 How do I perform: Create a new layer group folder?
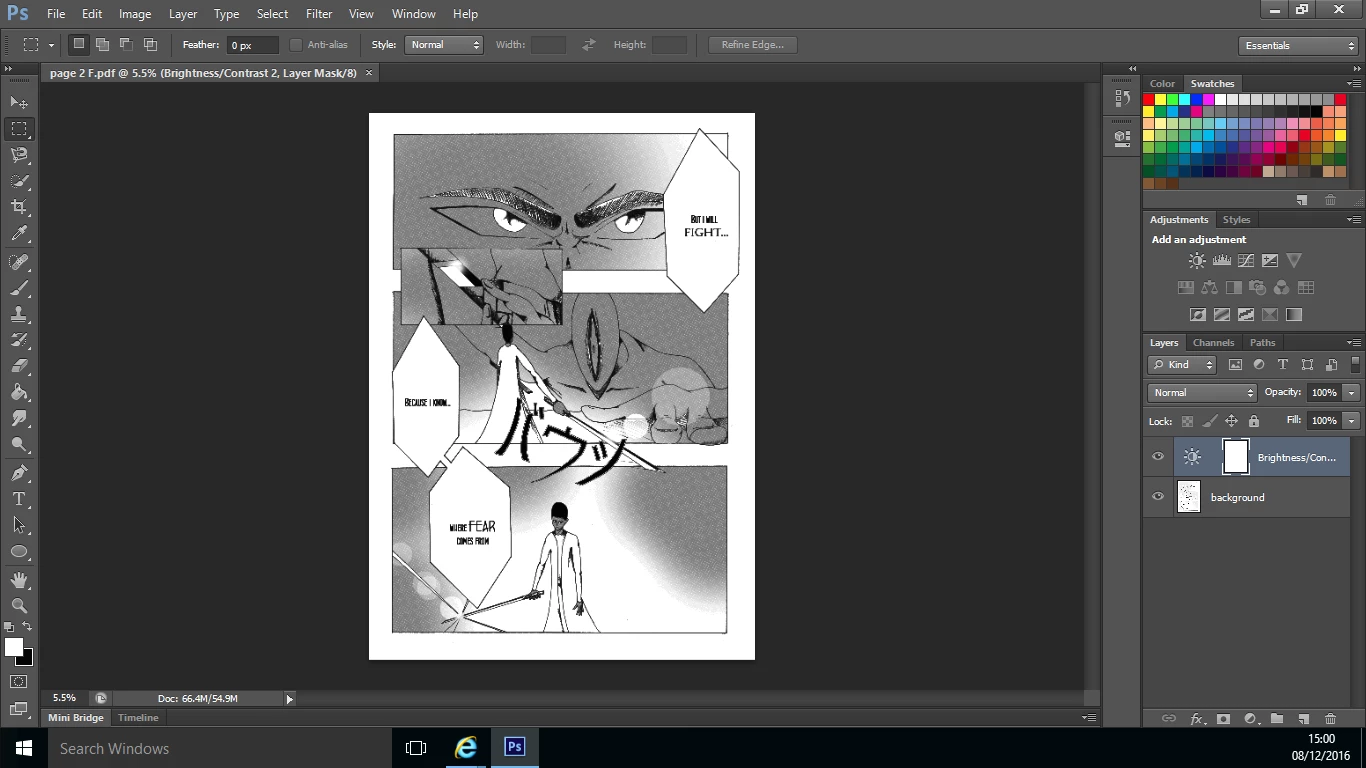(1277, 718)
